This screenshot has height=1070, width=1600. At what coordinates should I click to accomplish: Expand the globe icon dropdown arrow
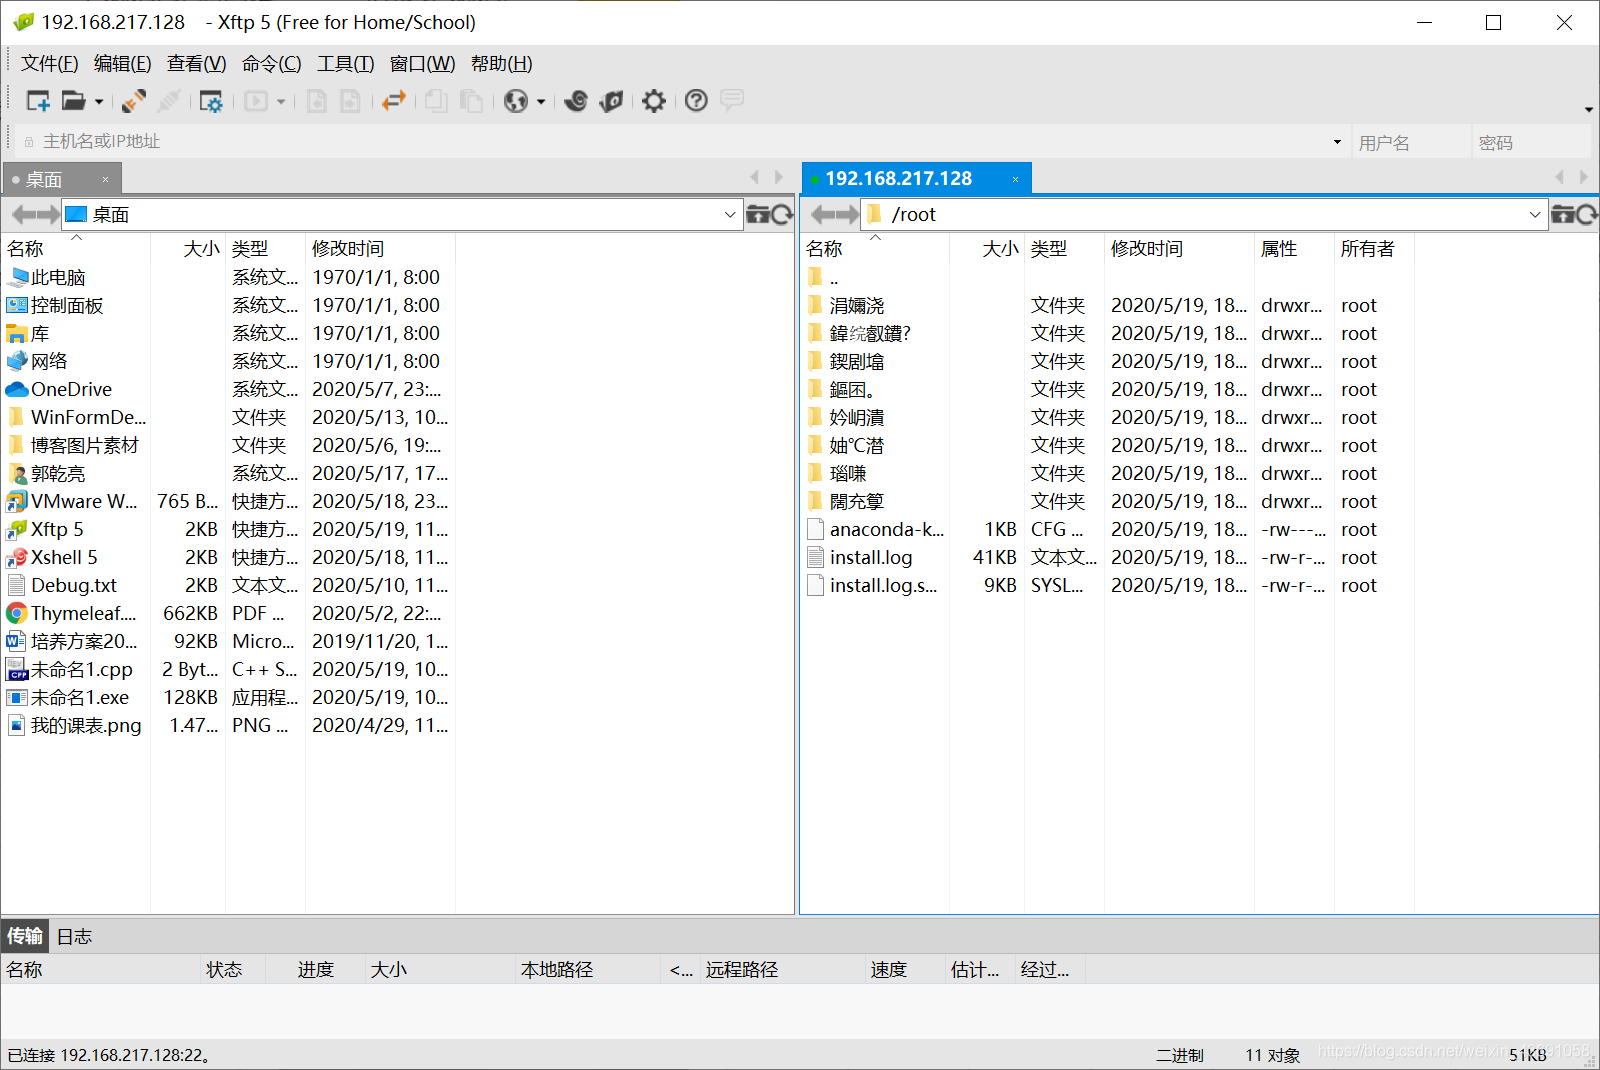click(541, 102)
